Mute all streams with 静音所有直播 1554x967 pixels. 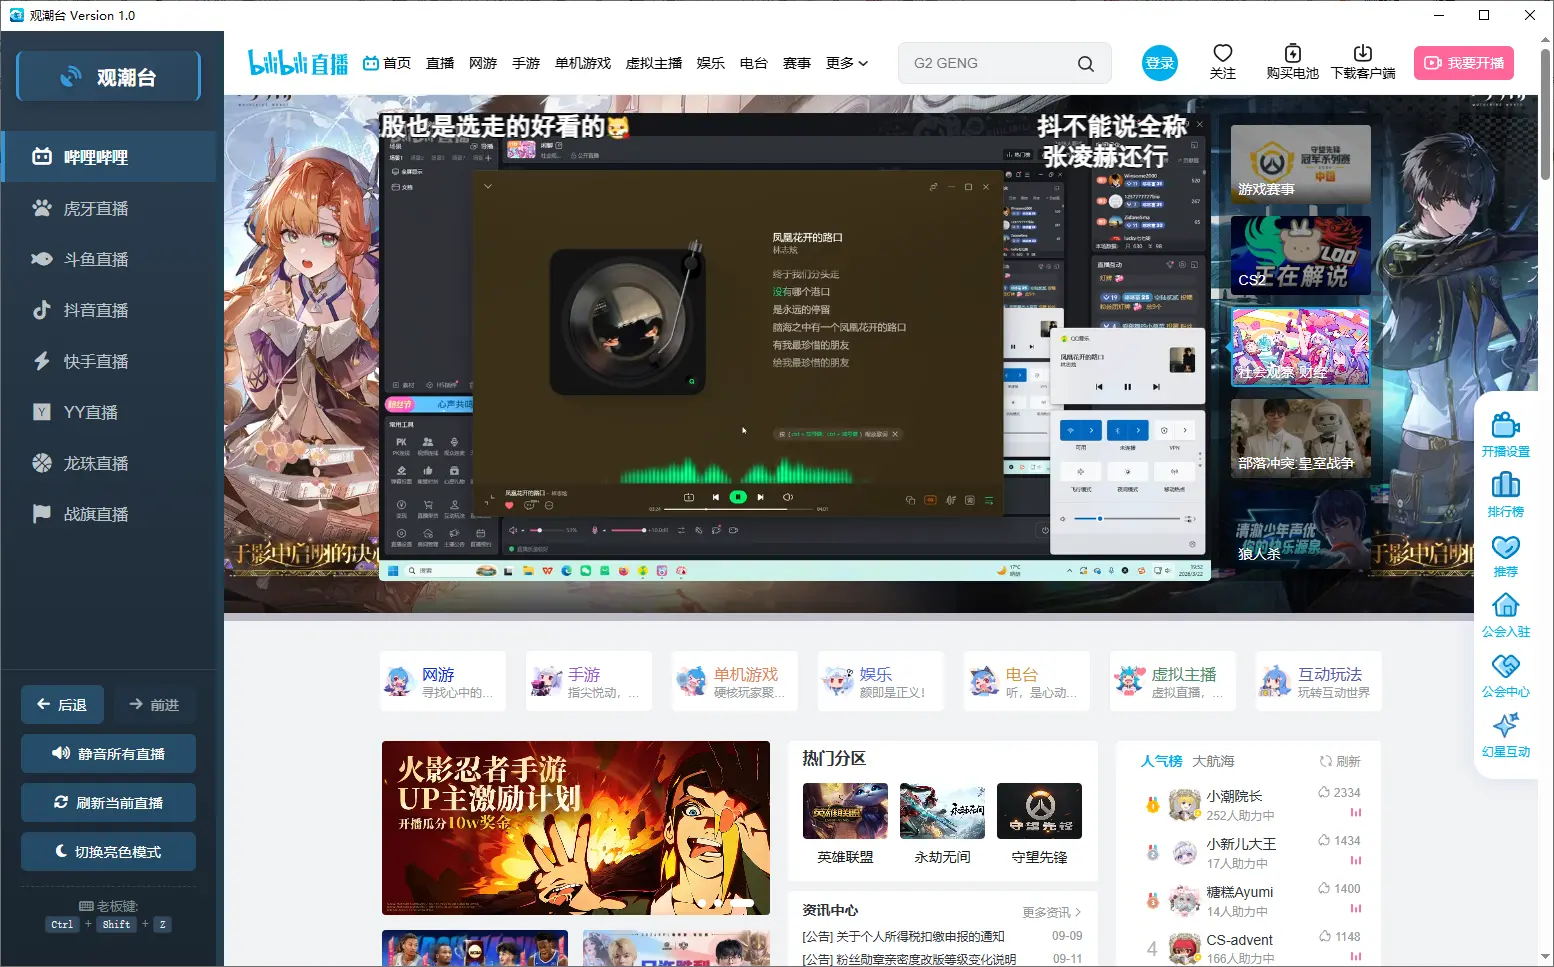tap(107, 753)
